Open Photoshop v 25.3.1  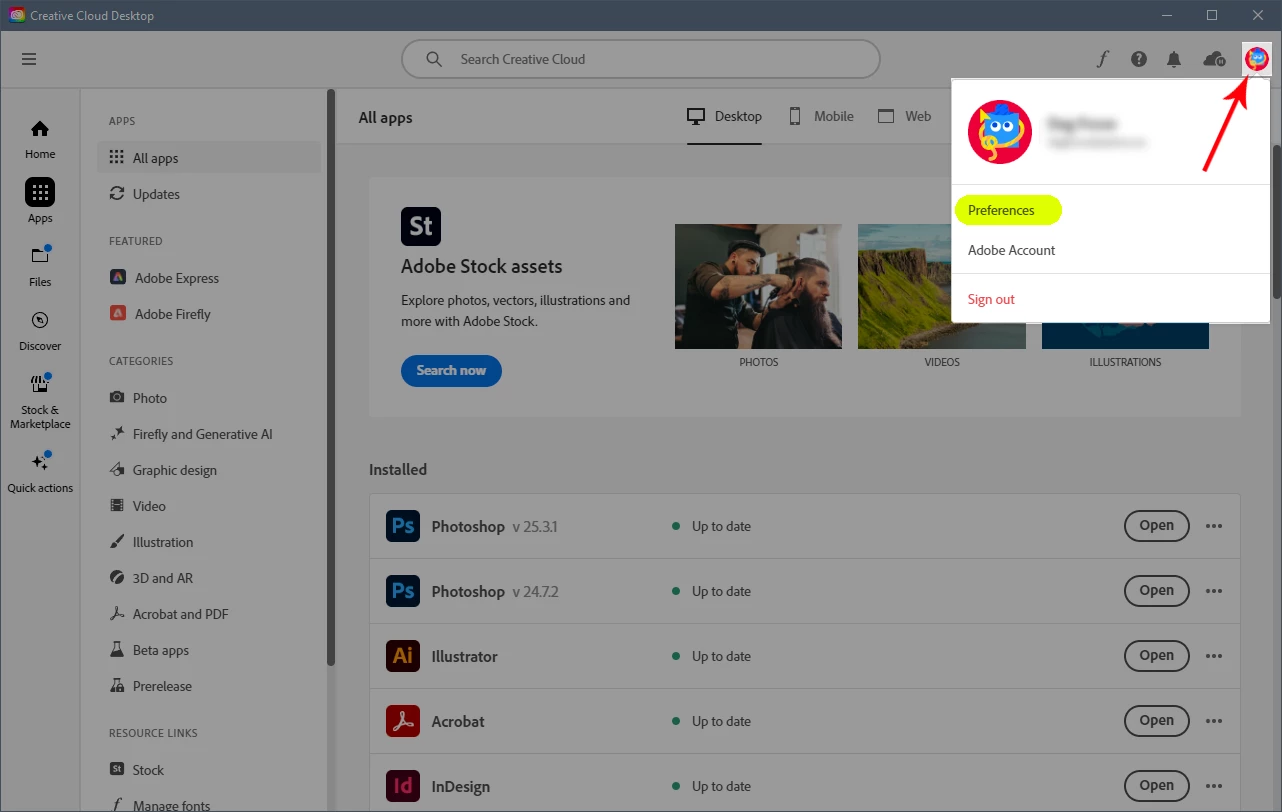pyautogui.click(x=1156, y=526)
